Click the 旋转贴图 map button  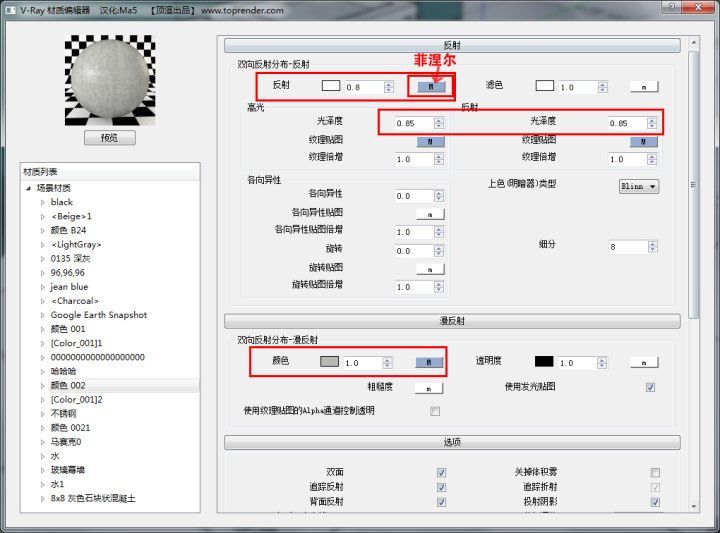(430, 269)
